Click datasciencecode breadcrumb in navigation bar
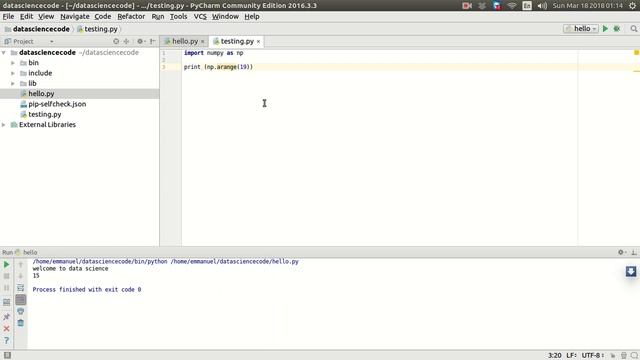The height and width of the screenshot is (360, 640). click(41, 29)
